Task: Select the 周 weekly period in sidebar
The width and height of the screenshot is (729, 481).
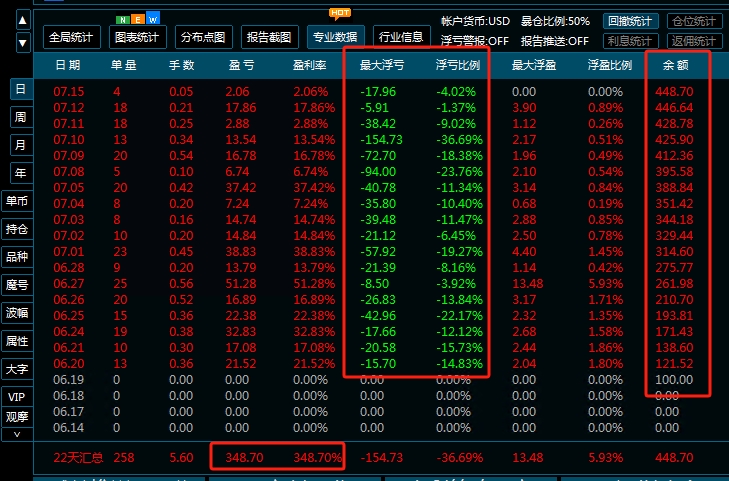Action: tap(21, 117)
